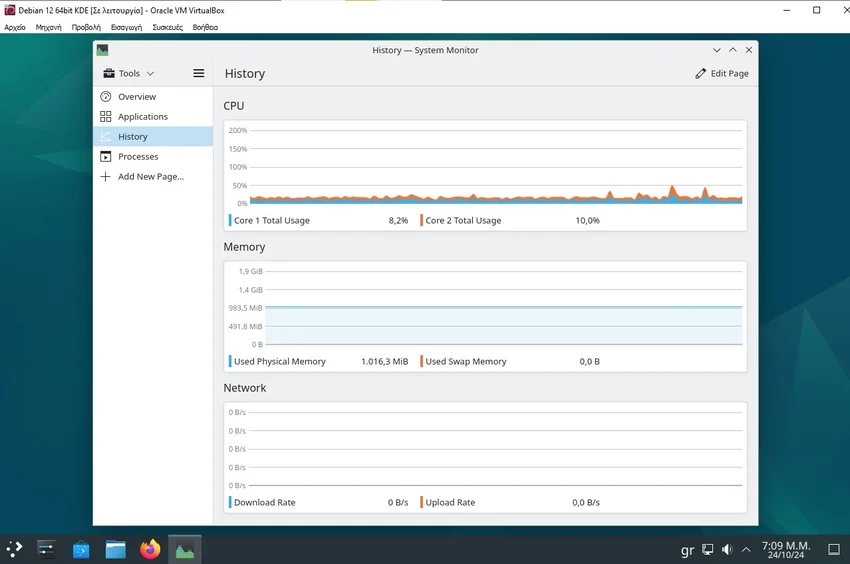Click System Monitor taskbar entry
Screen dimensions: 850x564
click(x=185, y=549)
